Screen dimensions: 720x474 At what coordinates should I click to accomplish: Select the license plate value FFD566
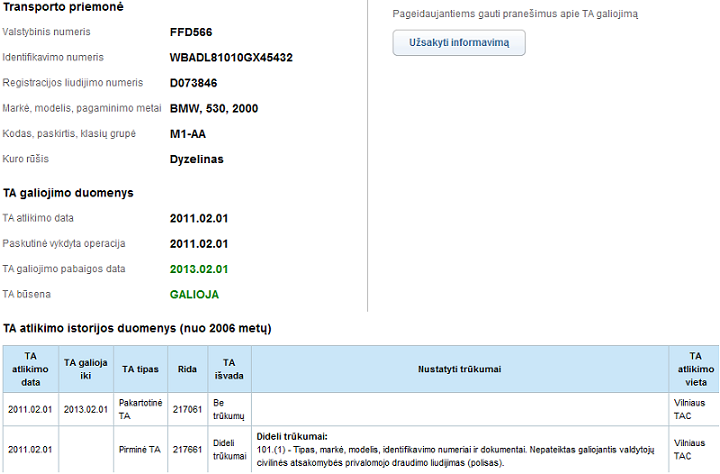click(191, 33)
